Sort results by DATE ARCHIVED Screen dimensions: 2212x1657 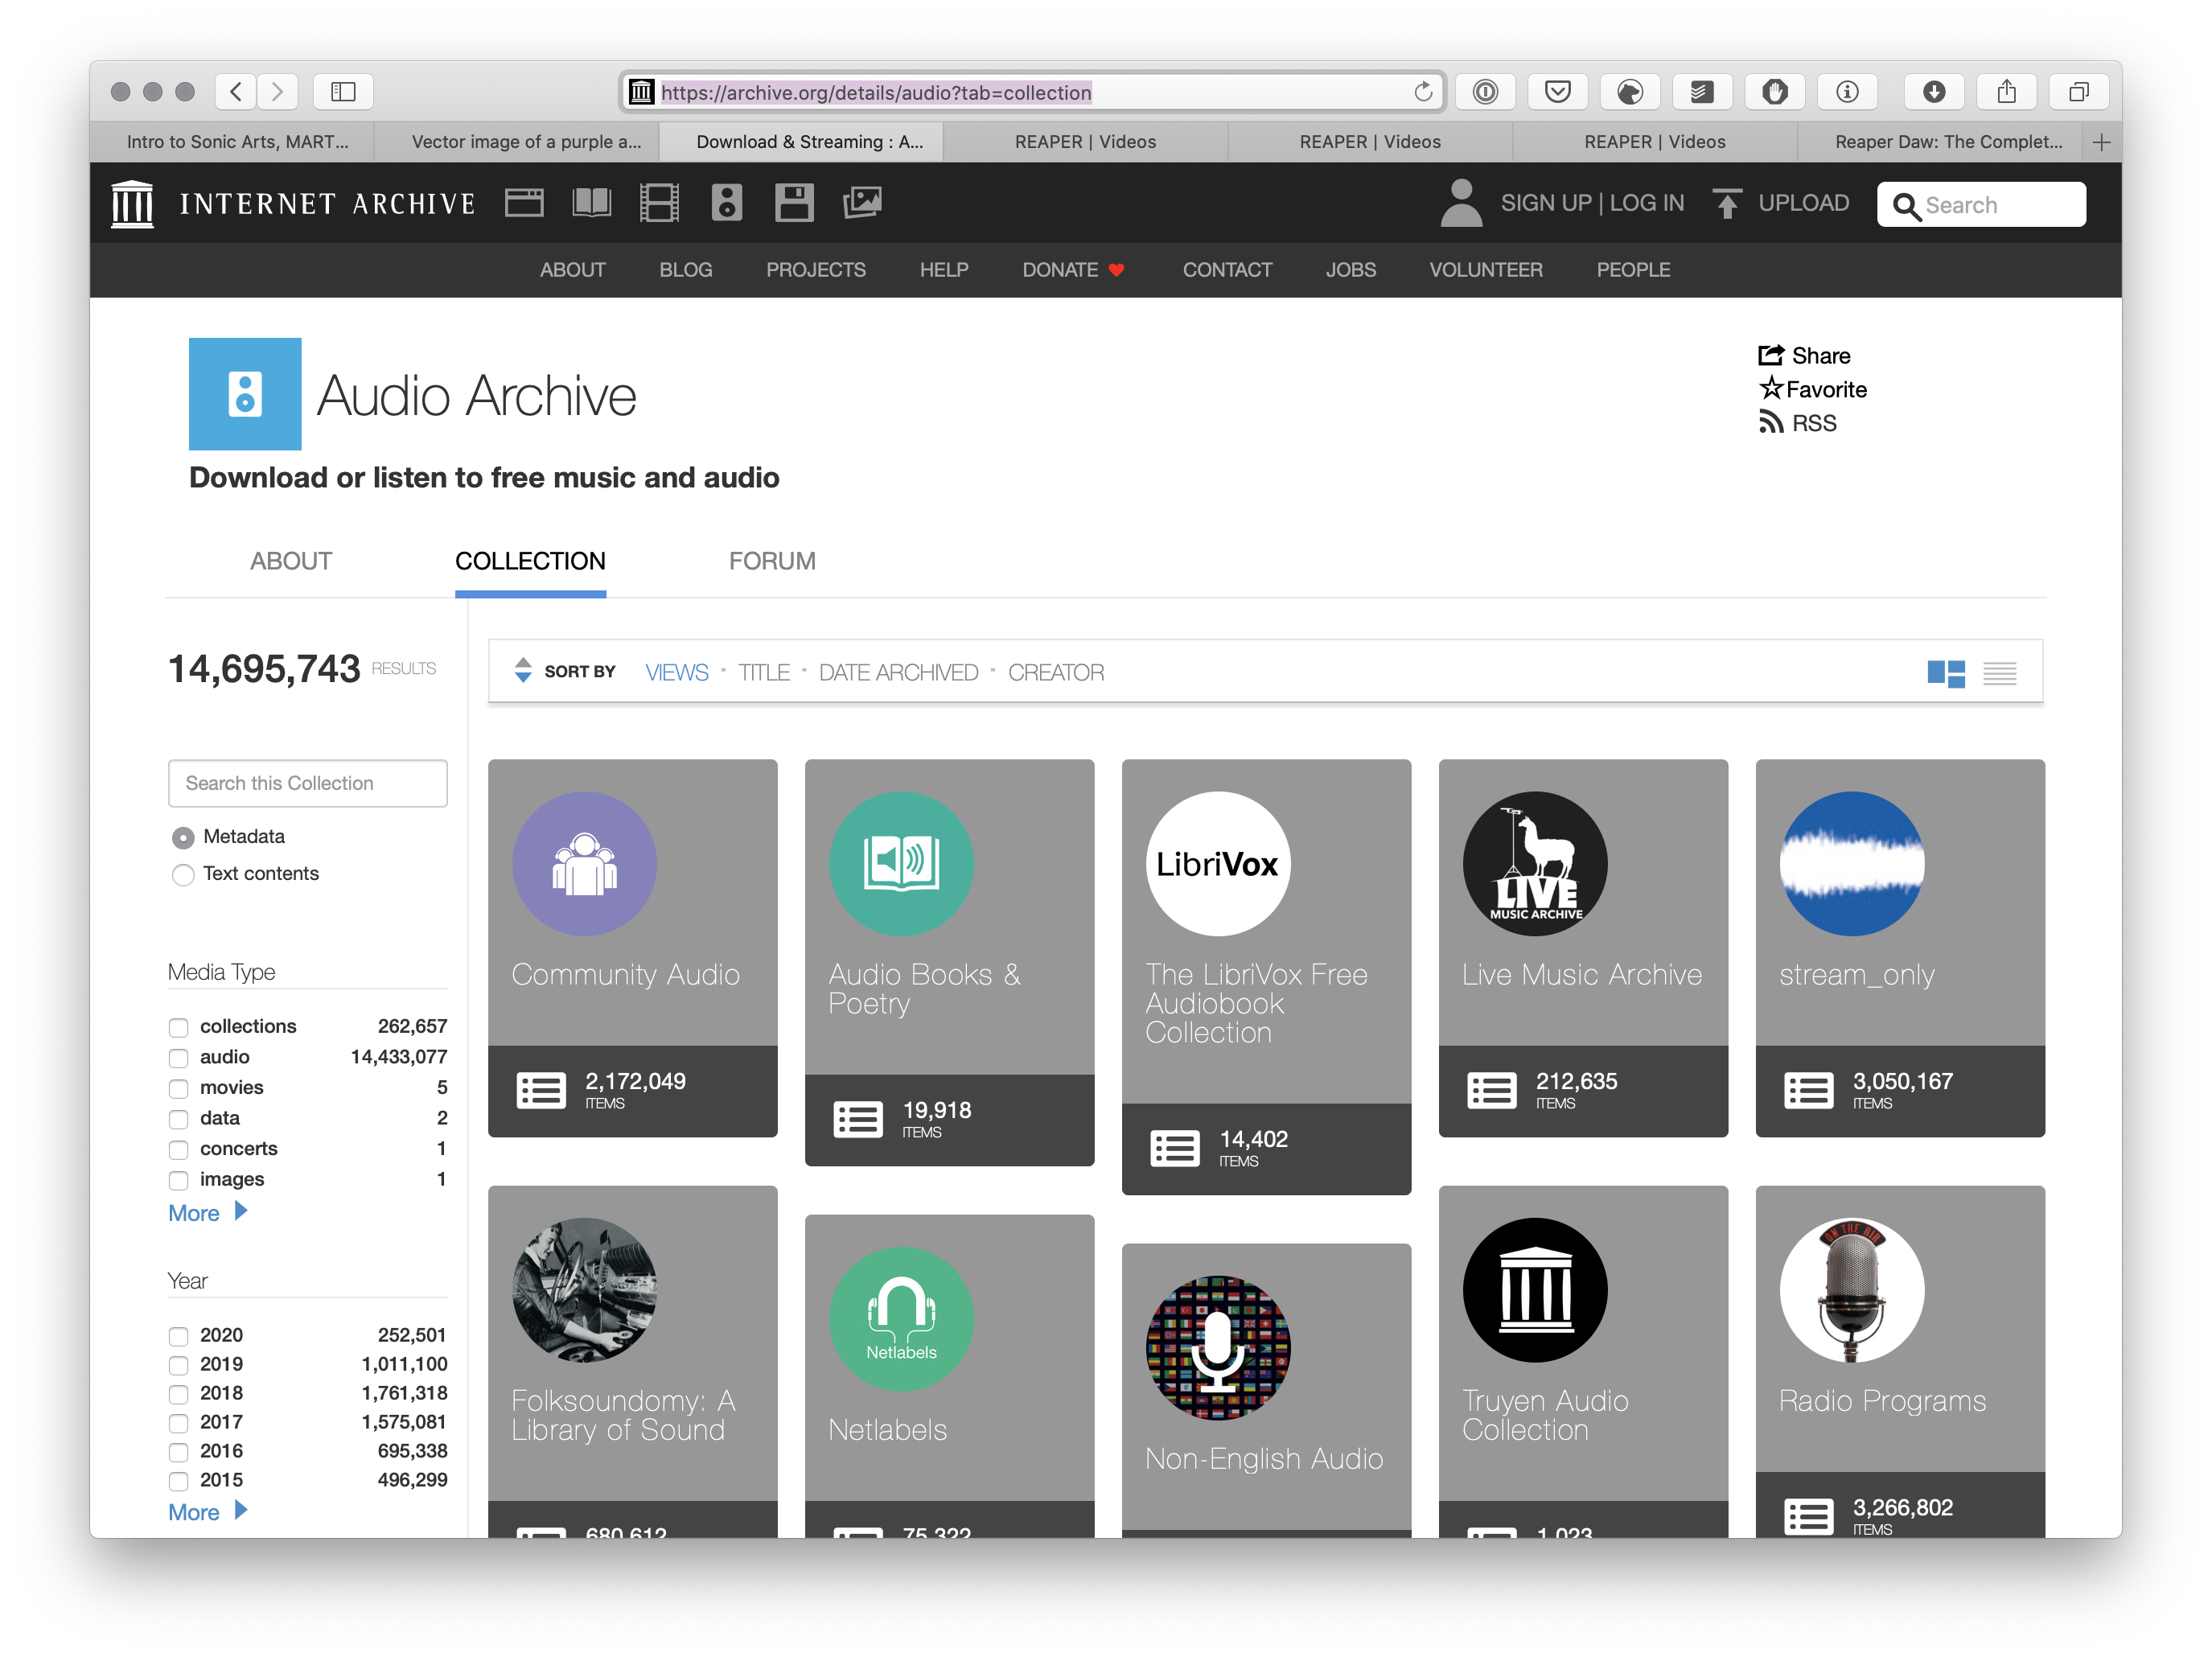pos(898,673)
